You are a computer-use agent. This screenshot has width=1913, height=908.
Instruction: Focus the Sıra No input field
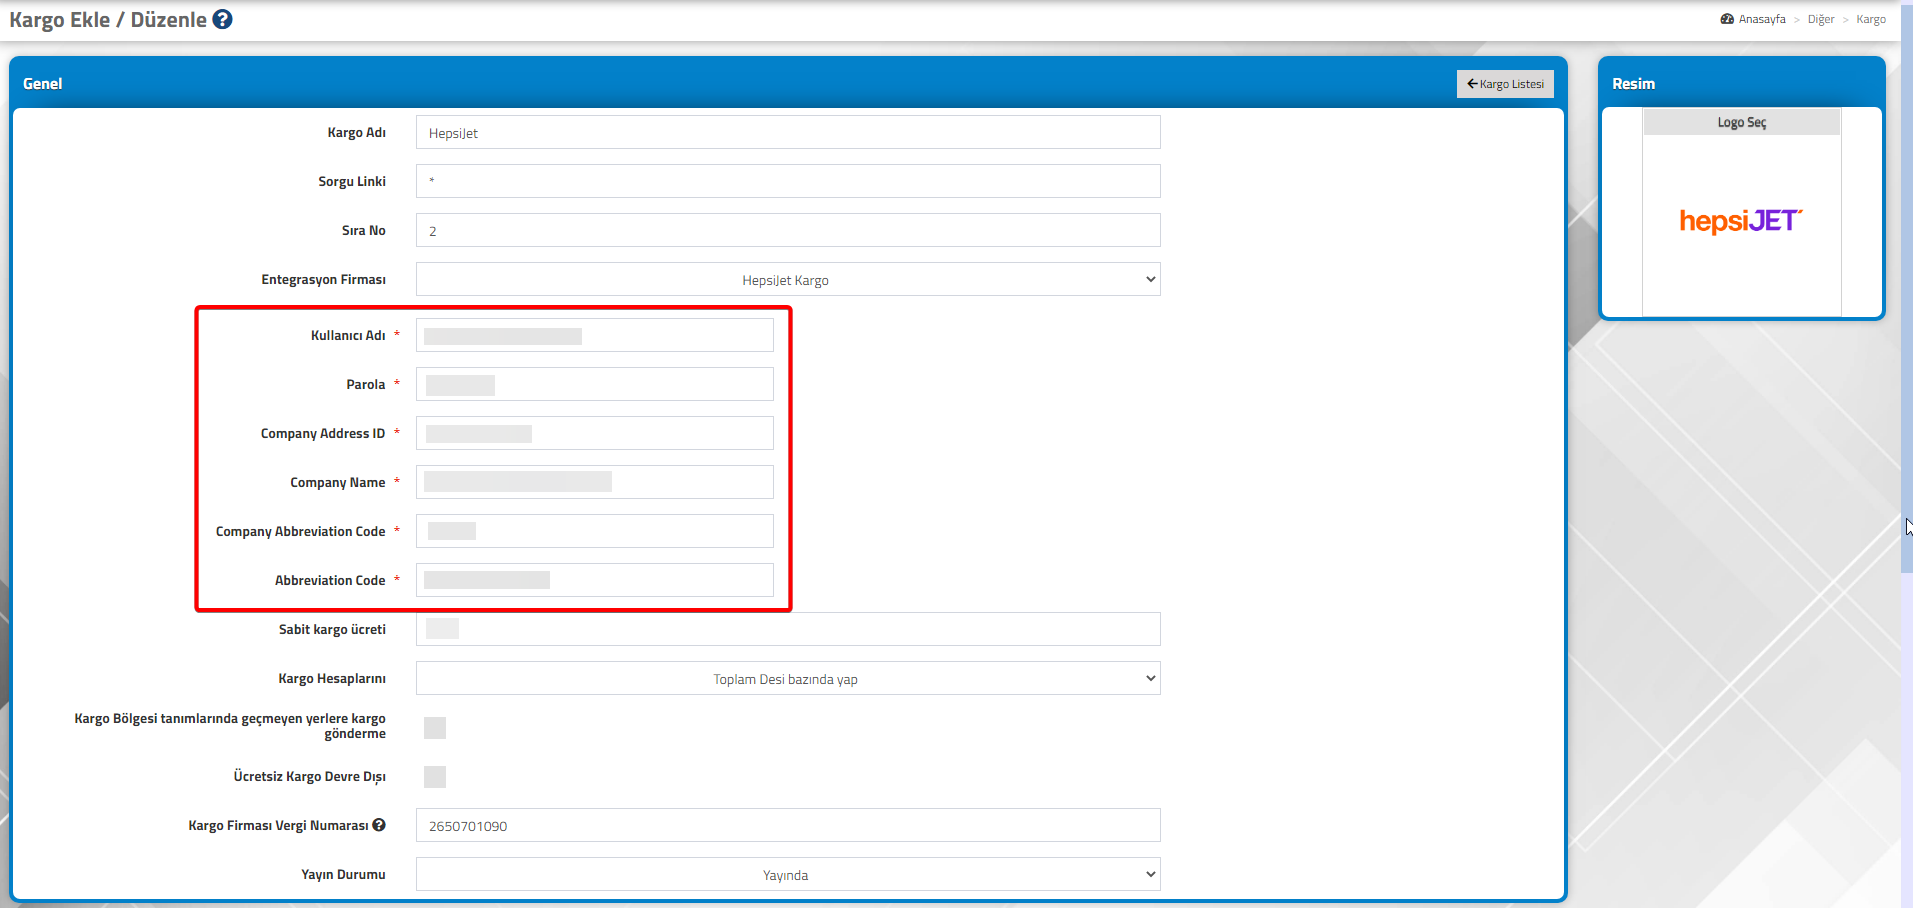click(x=788, y=230)
